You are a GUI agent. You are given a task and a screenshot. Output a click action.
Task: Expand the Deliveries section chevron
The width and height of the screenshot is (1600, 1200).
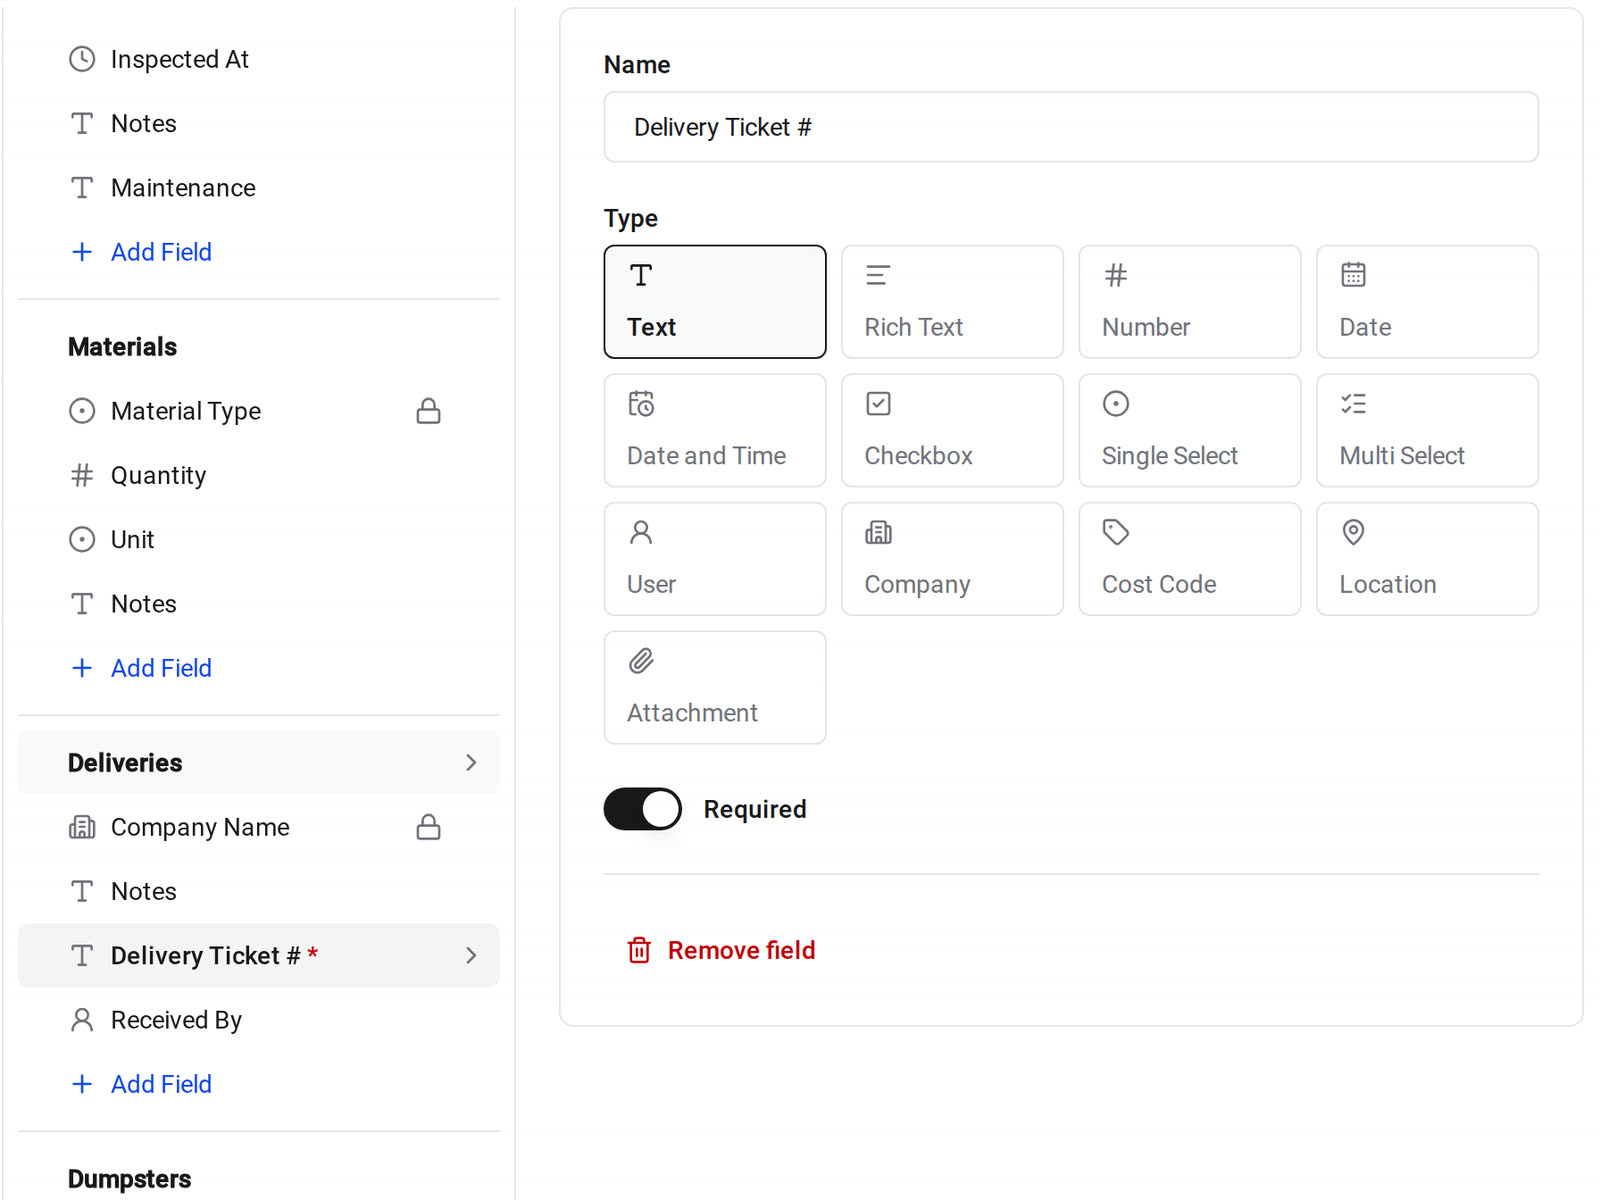pos(471,763)
